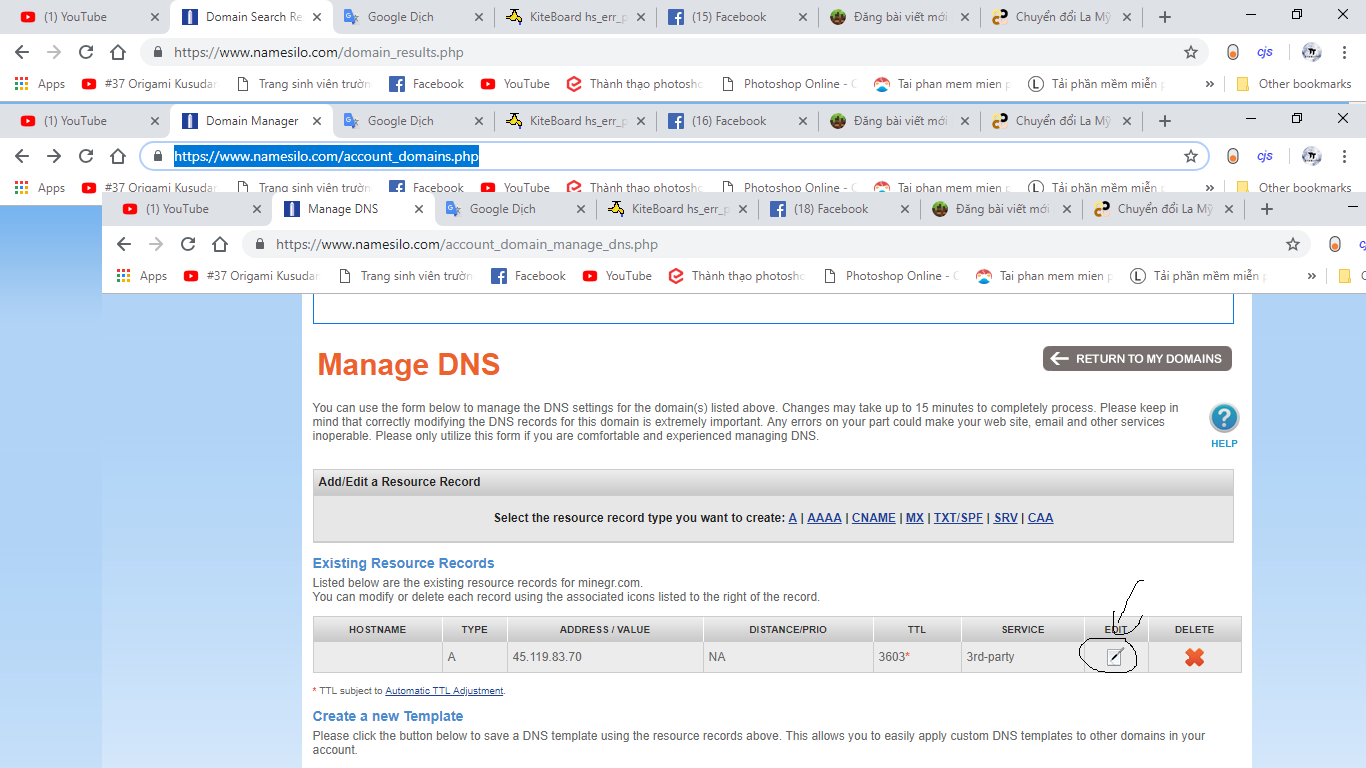This screenshot has width=1366, height=768.
Task: Create a CNAME resource record
Action: 874,518
